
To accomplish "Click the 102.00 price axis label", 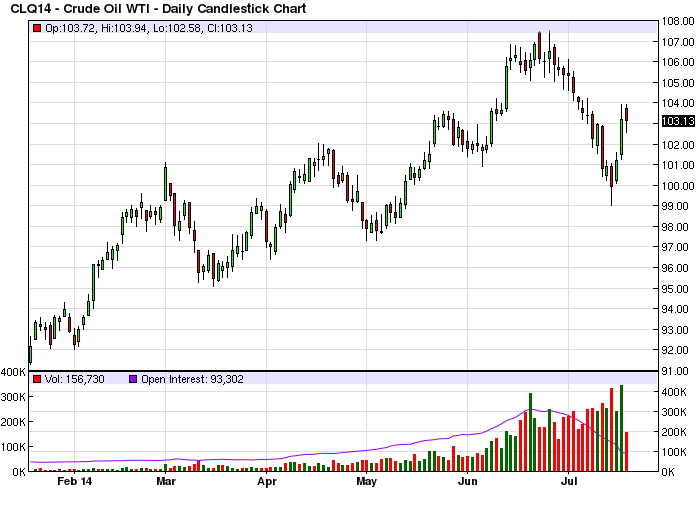I will [x=678, y=145].
